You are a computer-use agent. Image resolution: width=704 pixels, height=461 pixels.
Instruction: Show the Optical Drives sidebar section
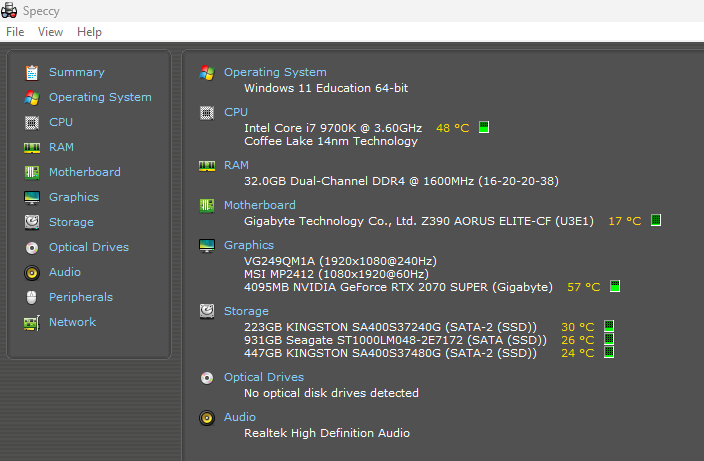[89, 247]
